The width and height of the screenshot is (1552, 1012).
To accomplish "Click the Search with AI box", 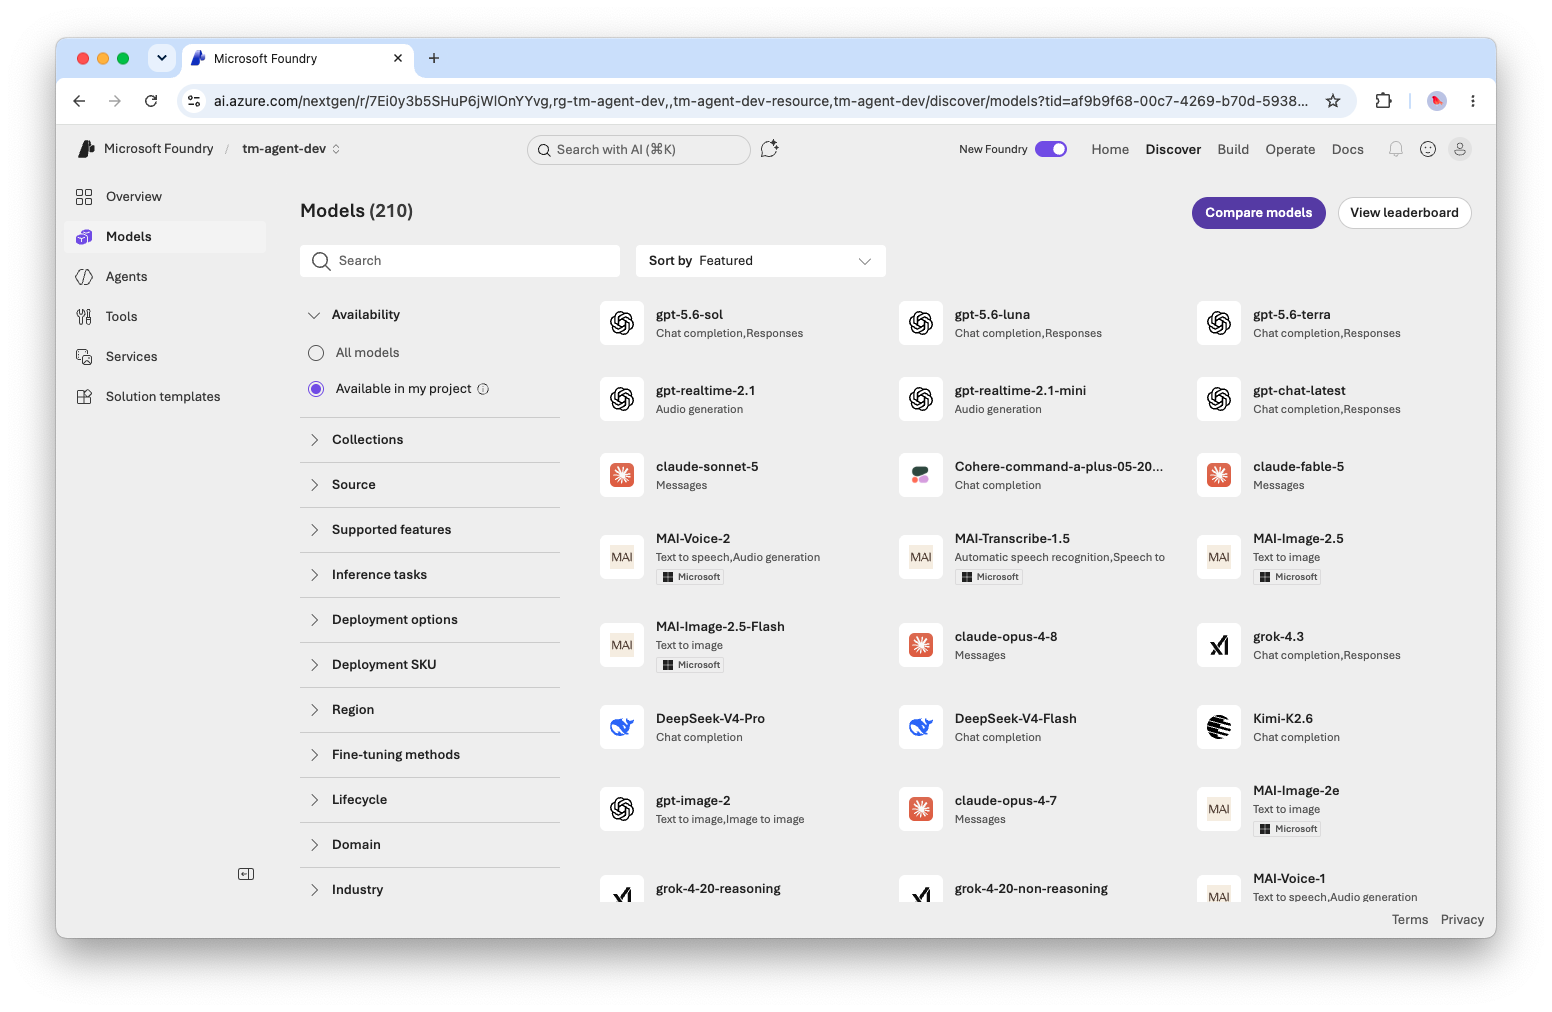I will [639, 150].
